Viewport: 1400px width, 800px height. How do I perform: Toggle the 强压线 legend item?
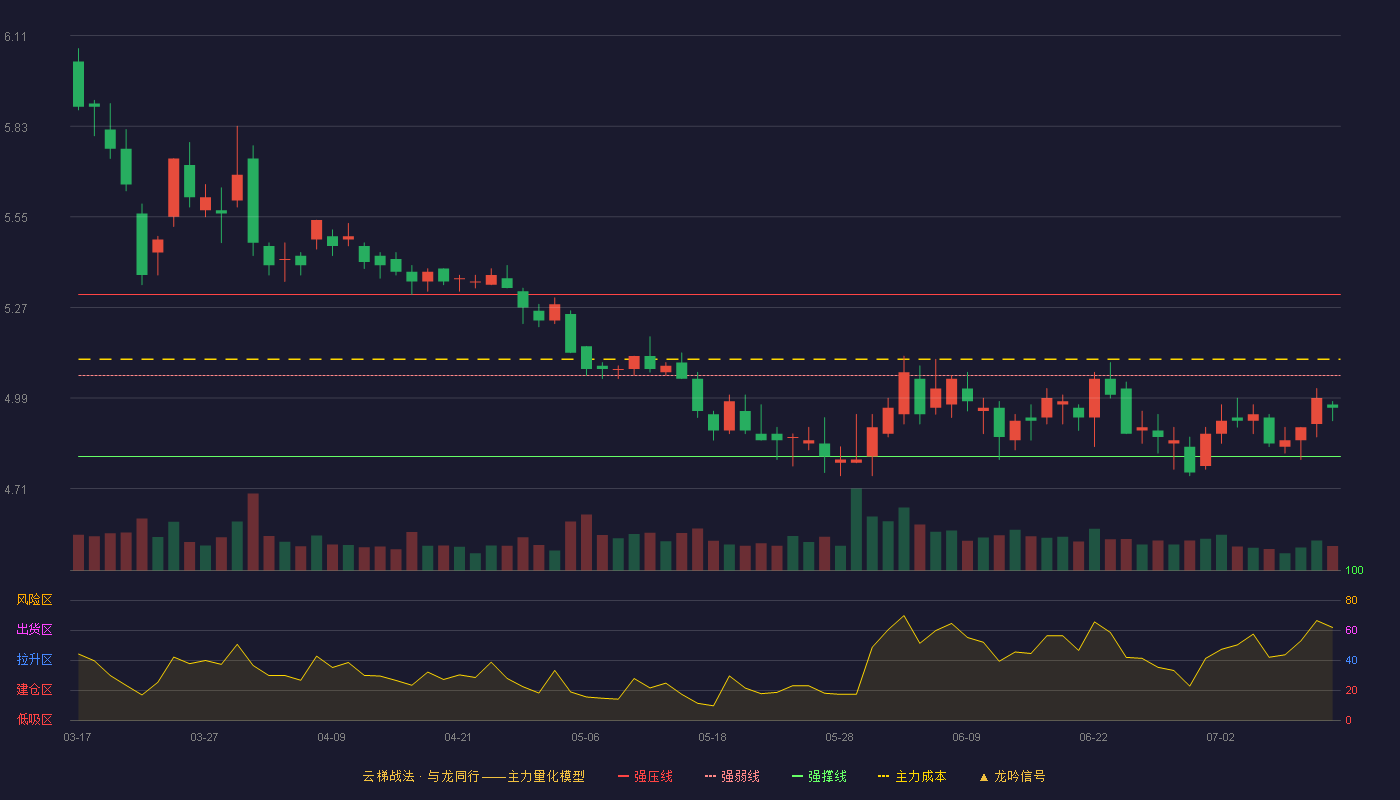(645, 776)
